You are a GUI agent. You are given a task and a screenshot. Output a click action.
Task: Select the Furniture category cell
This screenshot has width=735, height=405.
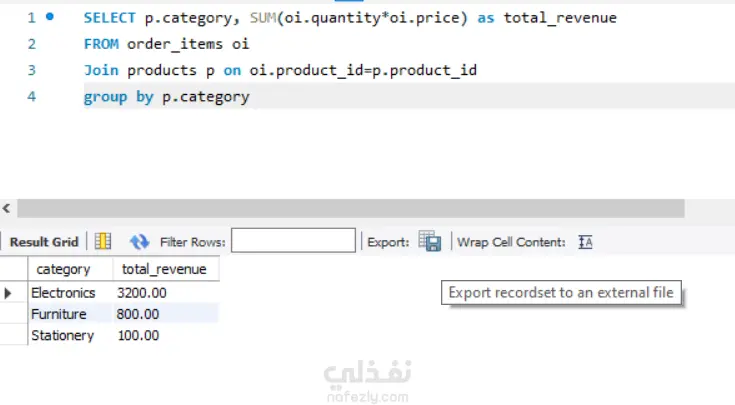point(59,314)
